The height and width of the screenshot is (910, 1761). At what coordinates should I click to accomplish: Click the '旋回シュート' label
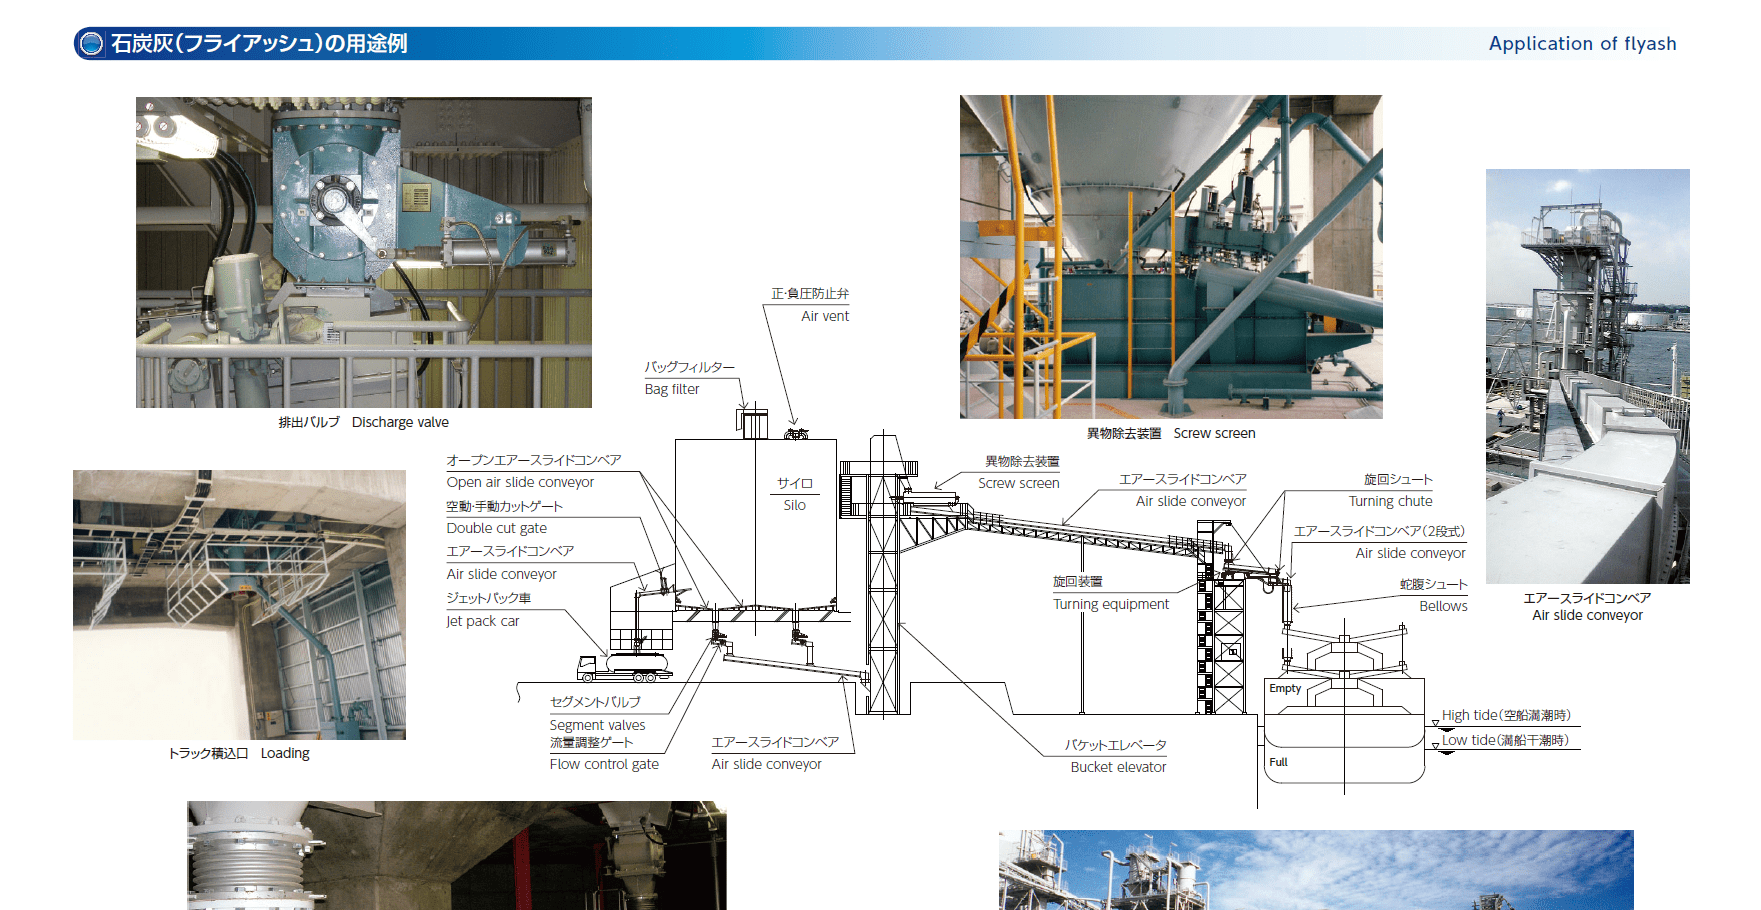click(1399, 479)
